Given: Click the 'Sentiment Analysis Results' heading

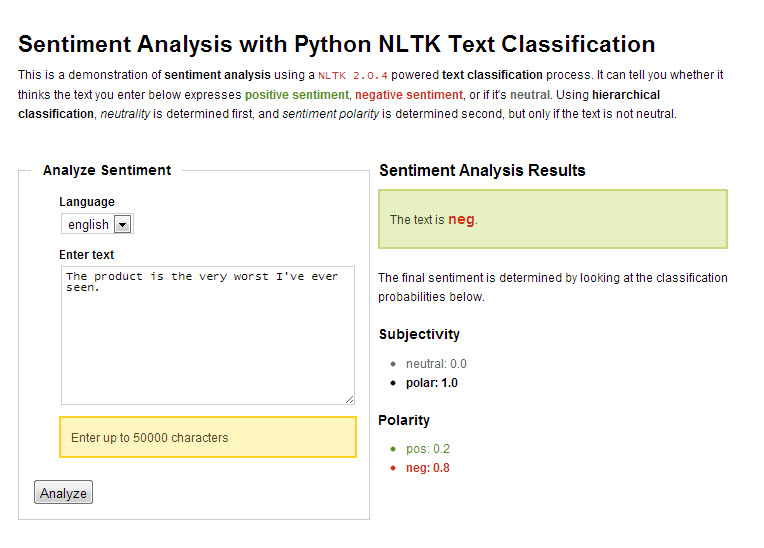Looking at the screenshot, I should point(482,170).
